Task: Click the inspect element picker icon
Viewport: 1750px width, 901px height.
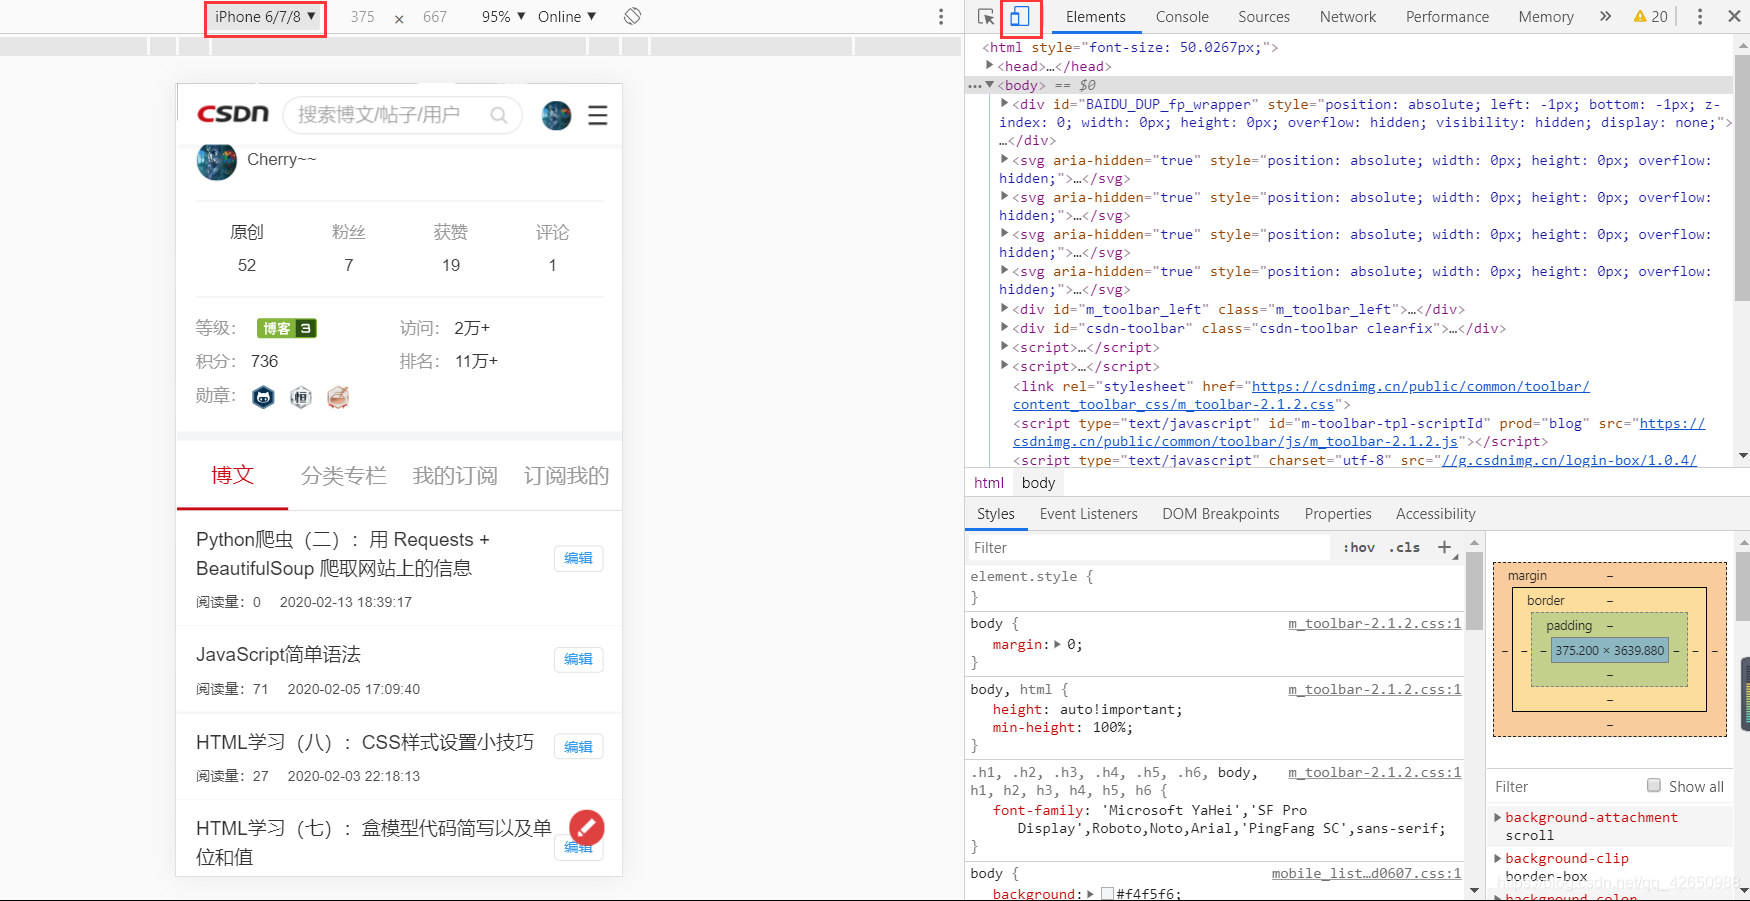Action: [x=986, y=17]
